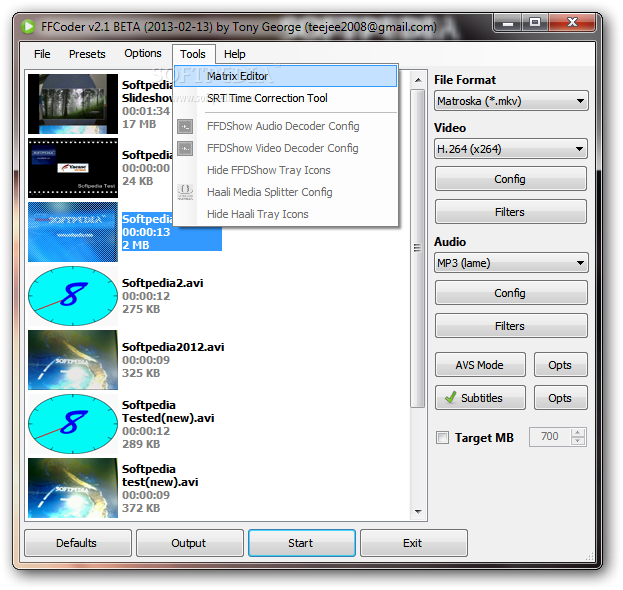Select the Softpedia2.avi clock thumbnail

[x=73, y=296]
